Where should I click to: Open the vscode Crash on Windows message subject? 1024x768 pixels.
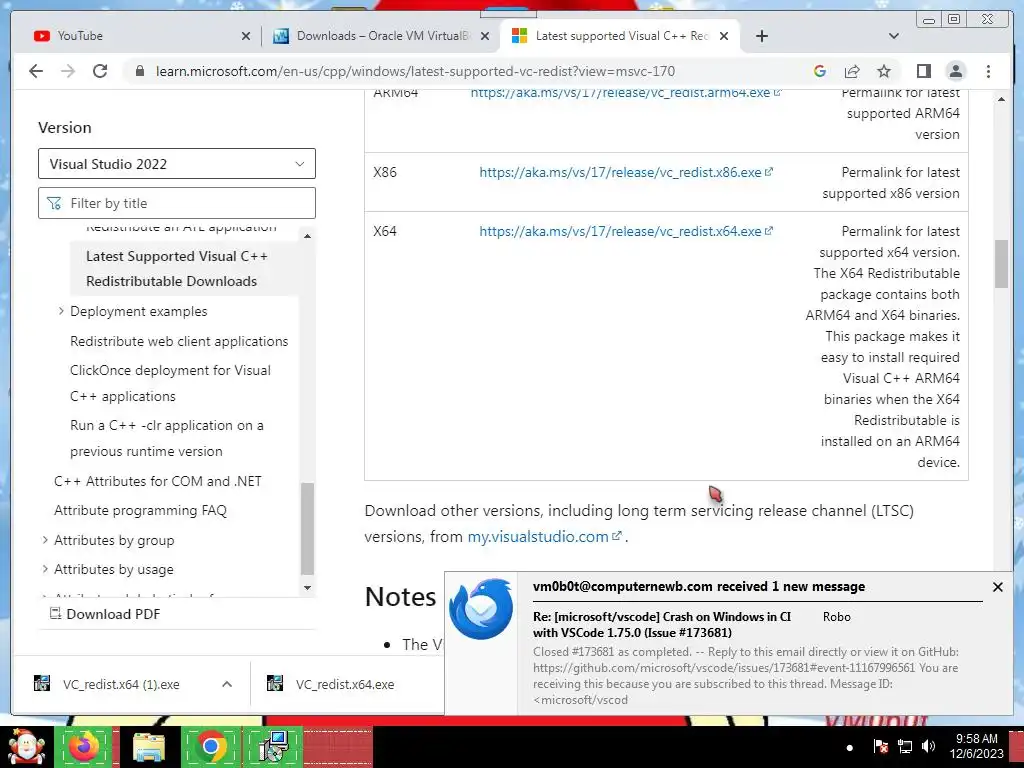coord(662,624)
